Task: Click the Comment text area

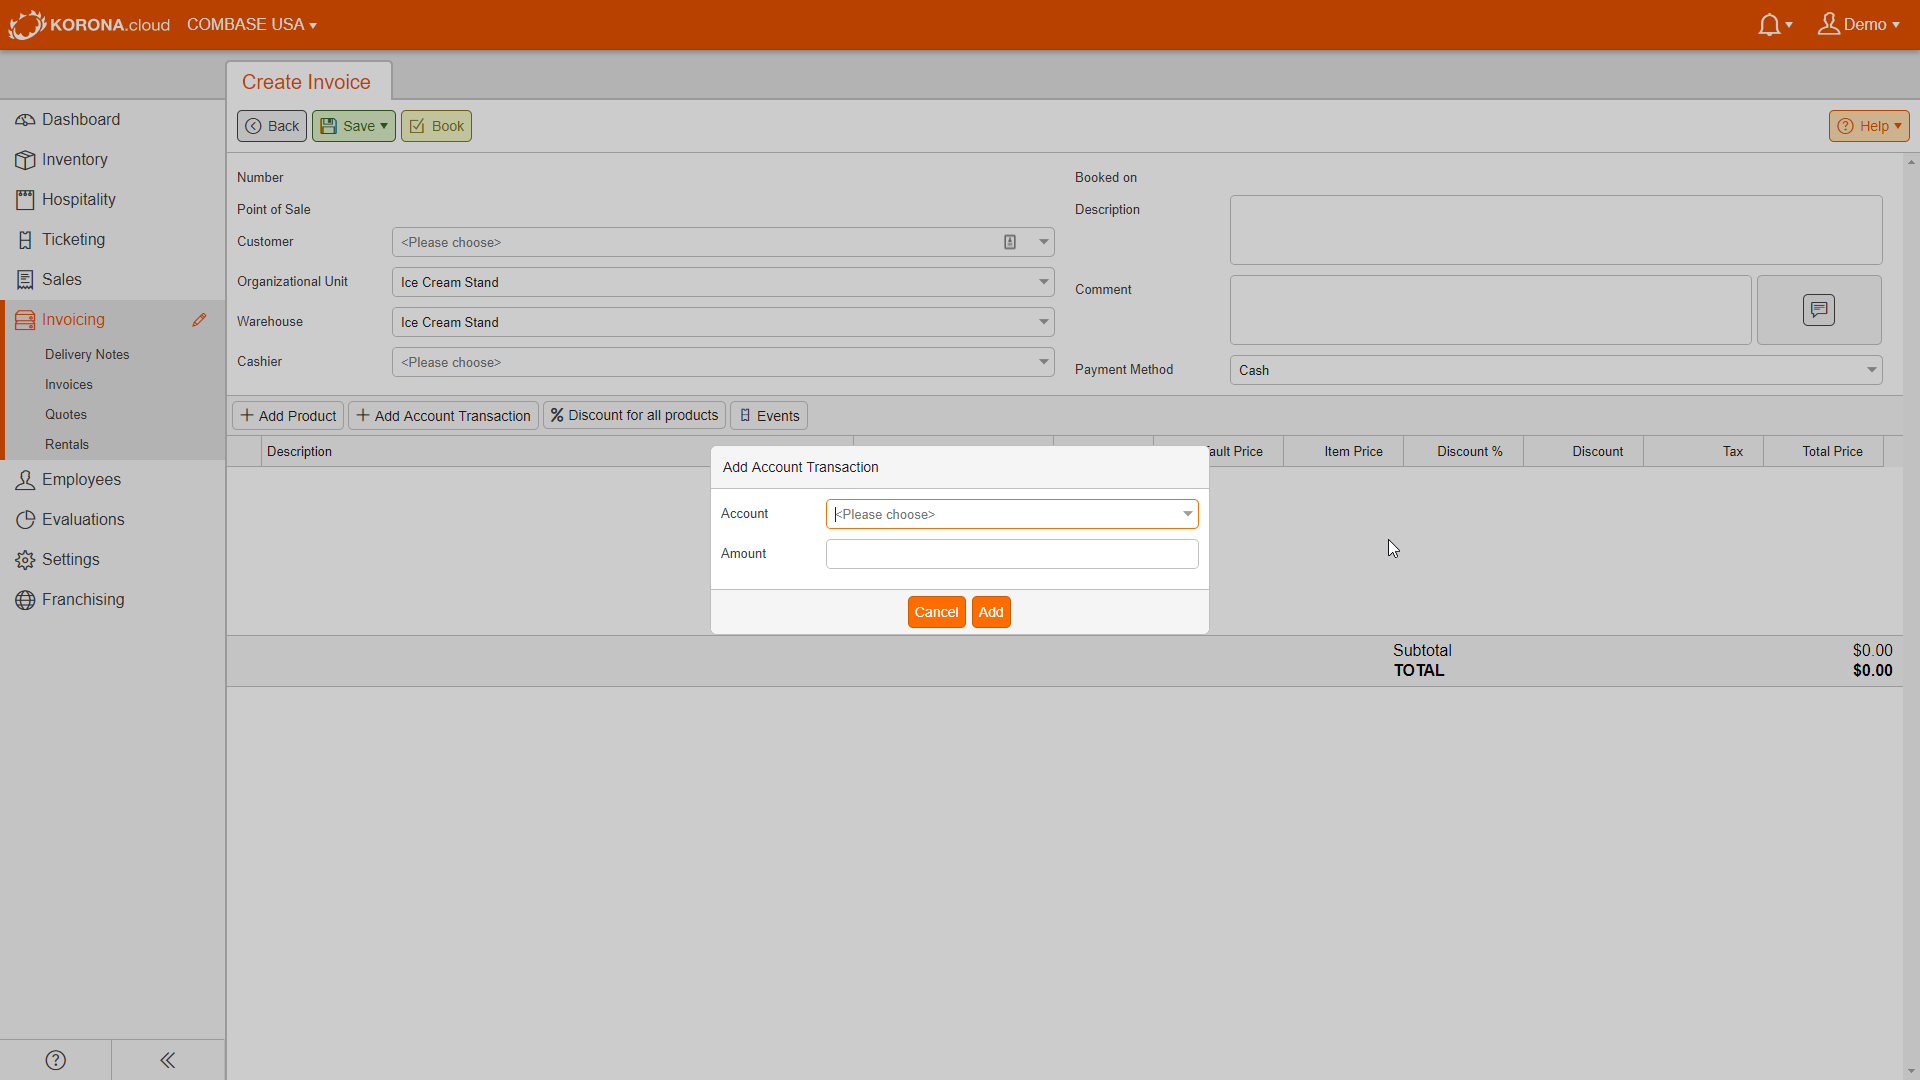Action: pyautogui.click(x=1490, y=310)
